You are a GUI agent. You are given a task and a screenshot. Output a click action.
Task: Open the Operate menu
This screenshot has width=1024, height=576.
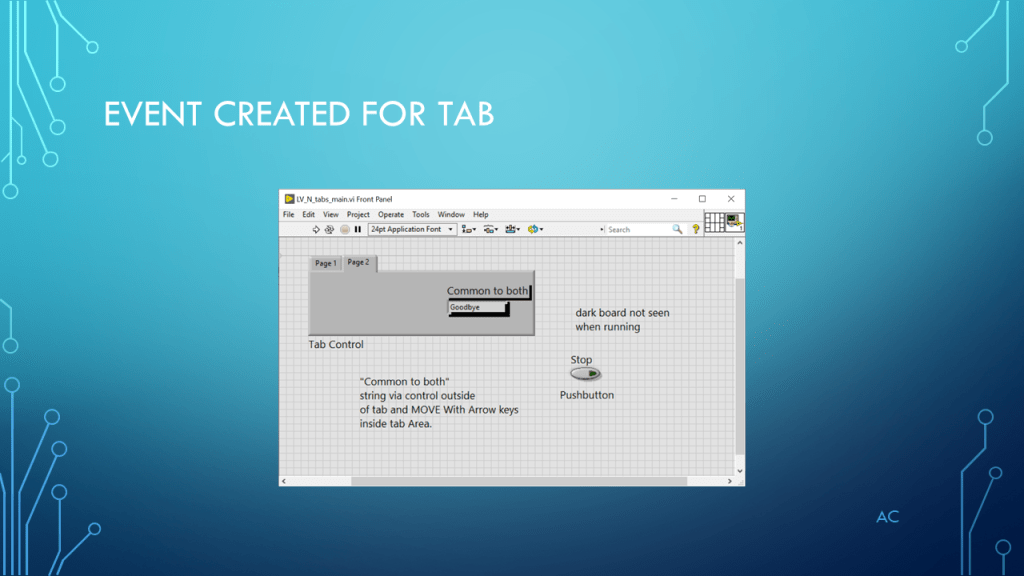coord(391,214)
